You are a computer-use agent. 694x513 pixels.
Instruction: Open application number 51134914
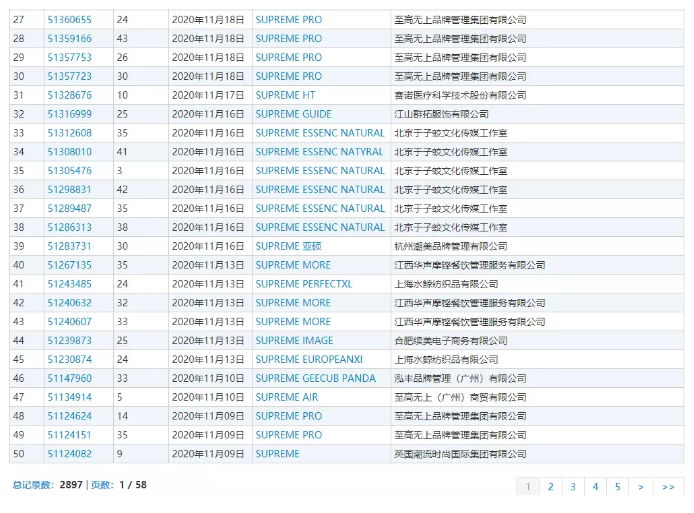point(69,397)
